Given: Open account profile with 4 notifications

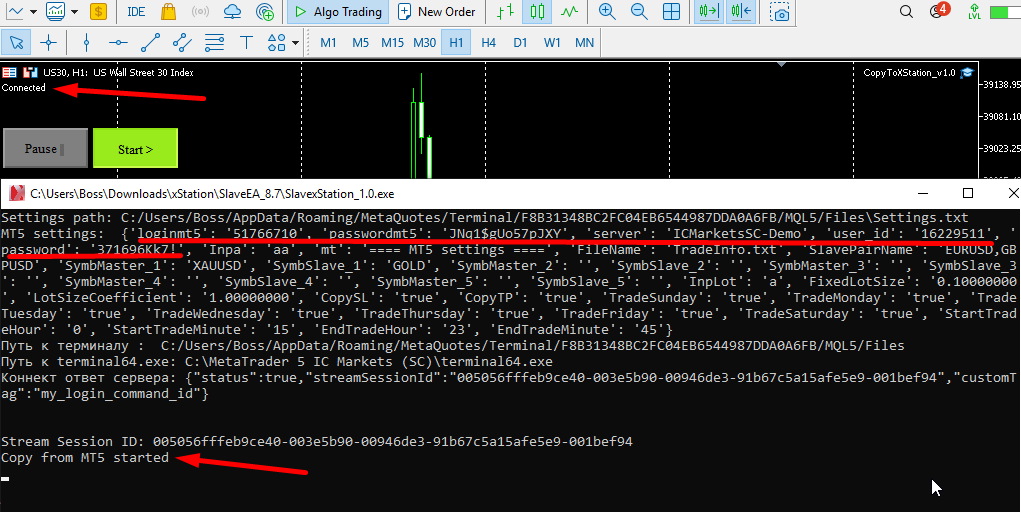Looking at the screenshot, I should pyautogui.click(x=939, y=10).
